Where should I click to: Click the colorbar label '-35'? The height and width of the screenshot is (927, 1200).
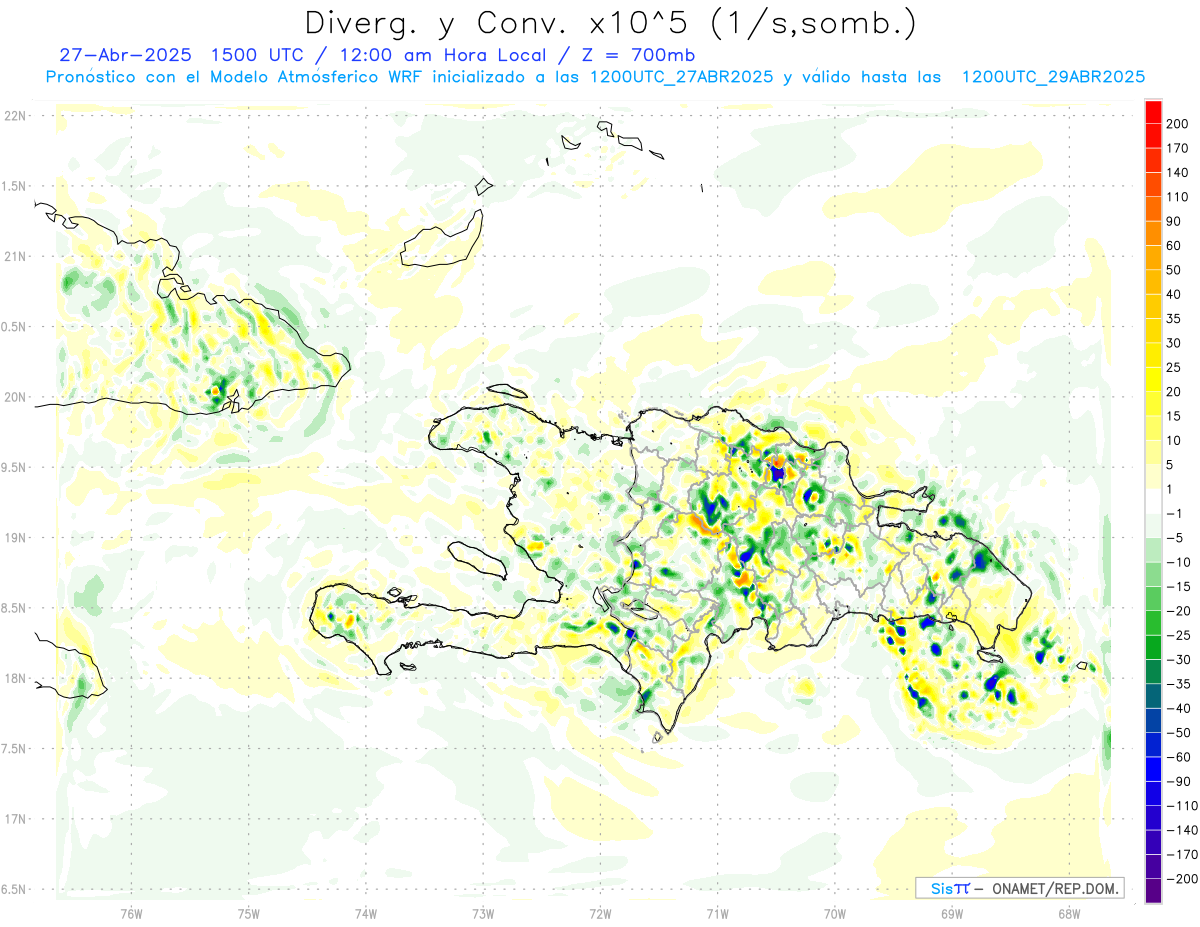pos(1178,684)
